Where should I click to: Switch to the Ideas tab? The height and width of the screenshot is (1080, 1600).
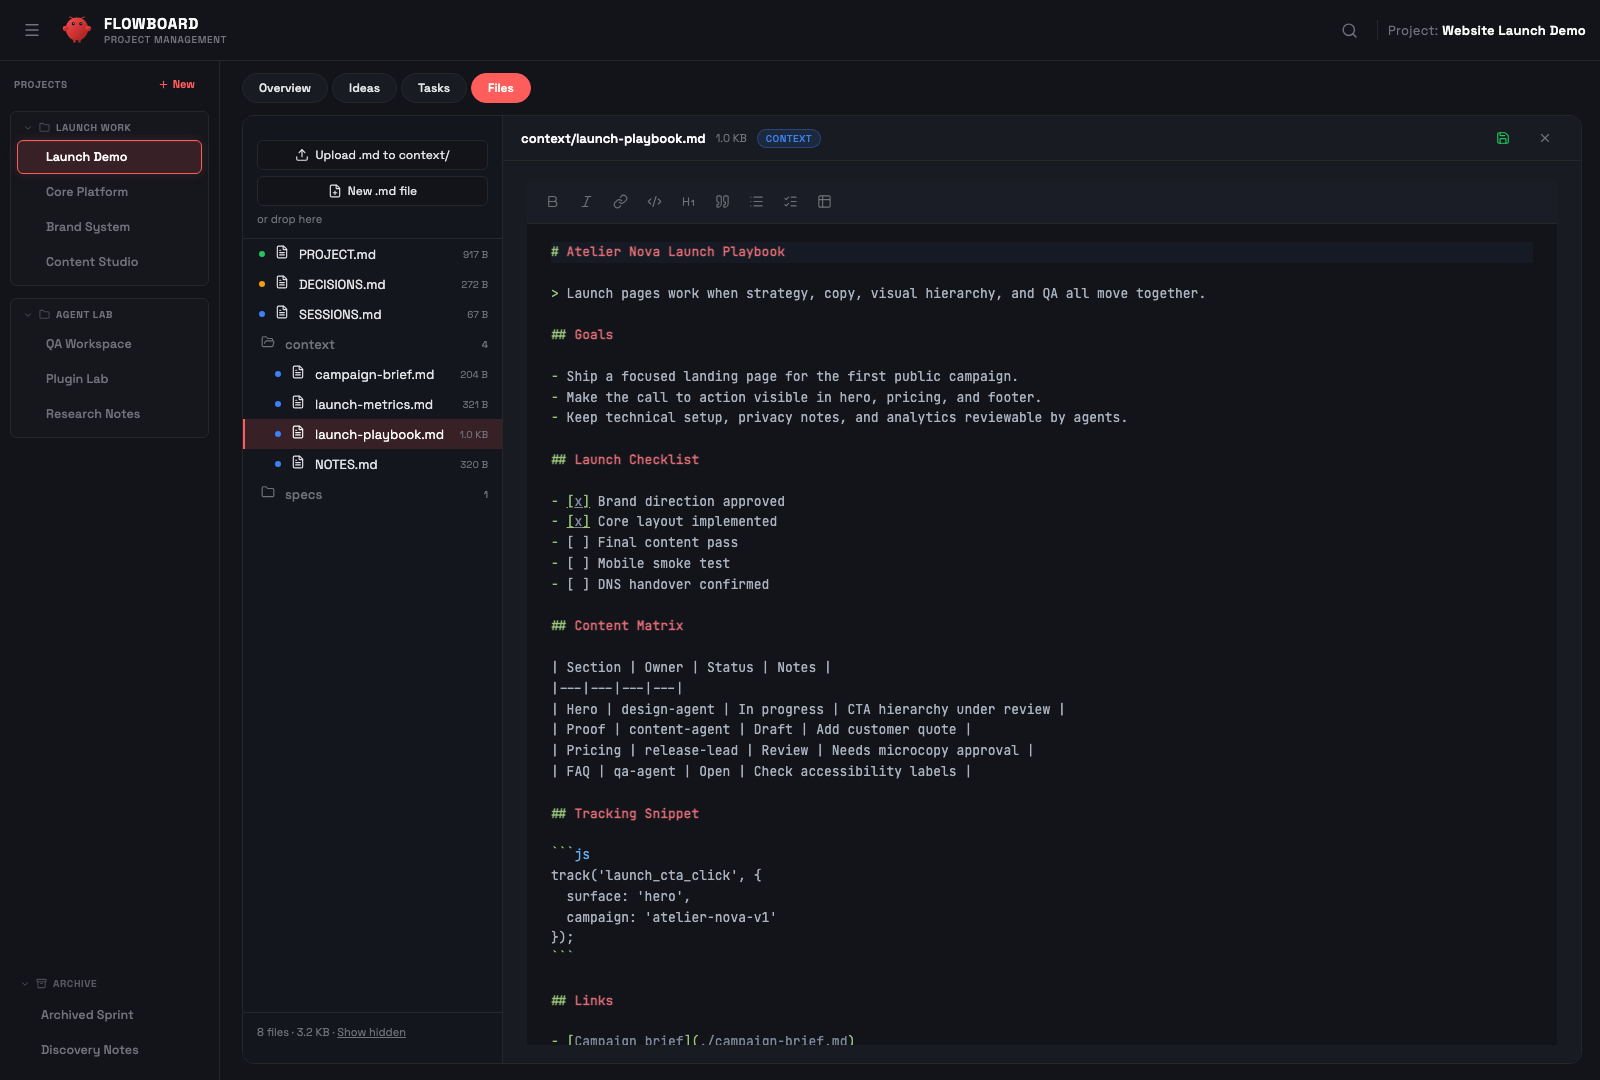coord(364,88)
